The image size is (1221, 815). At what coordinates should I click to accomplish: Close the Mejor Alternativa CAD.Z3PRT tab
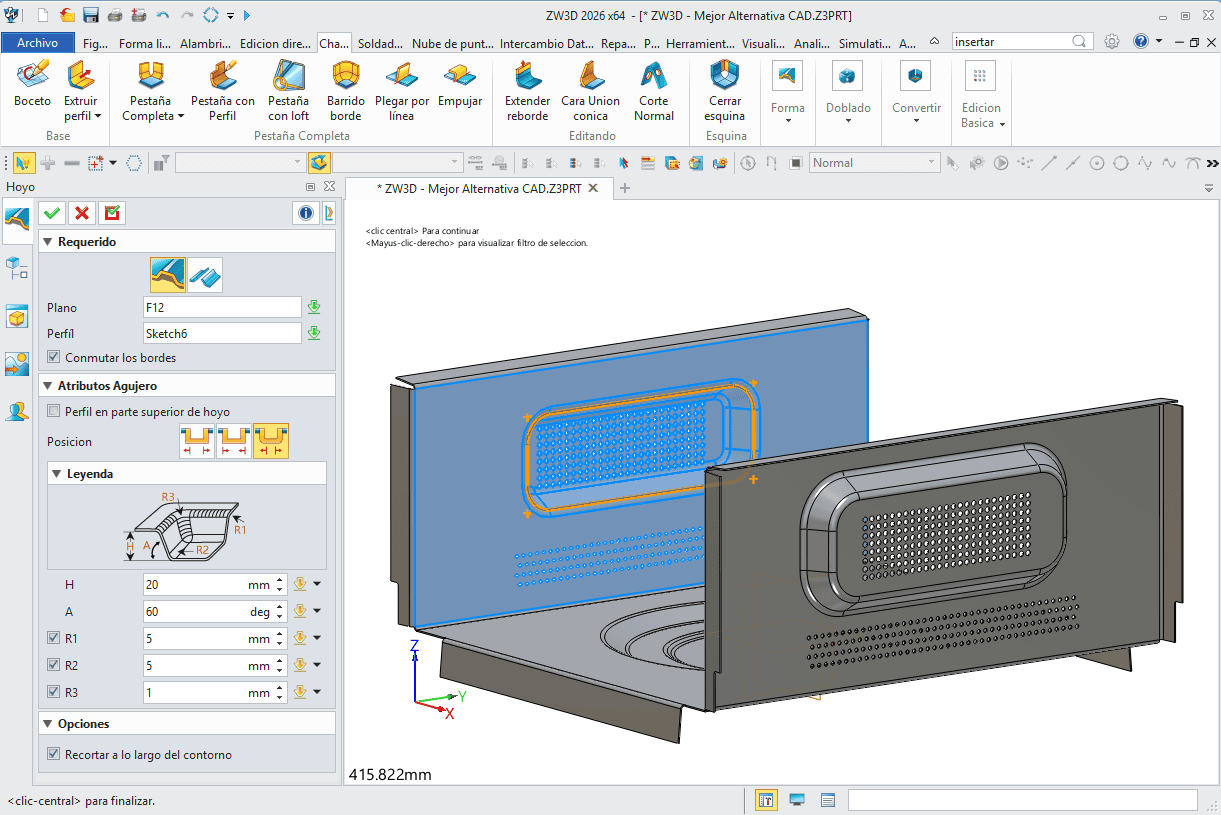tap(593, 188)
